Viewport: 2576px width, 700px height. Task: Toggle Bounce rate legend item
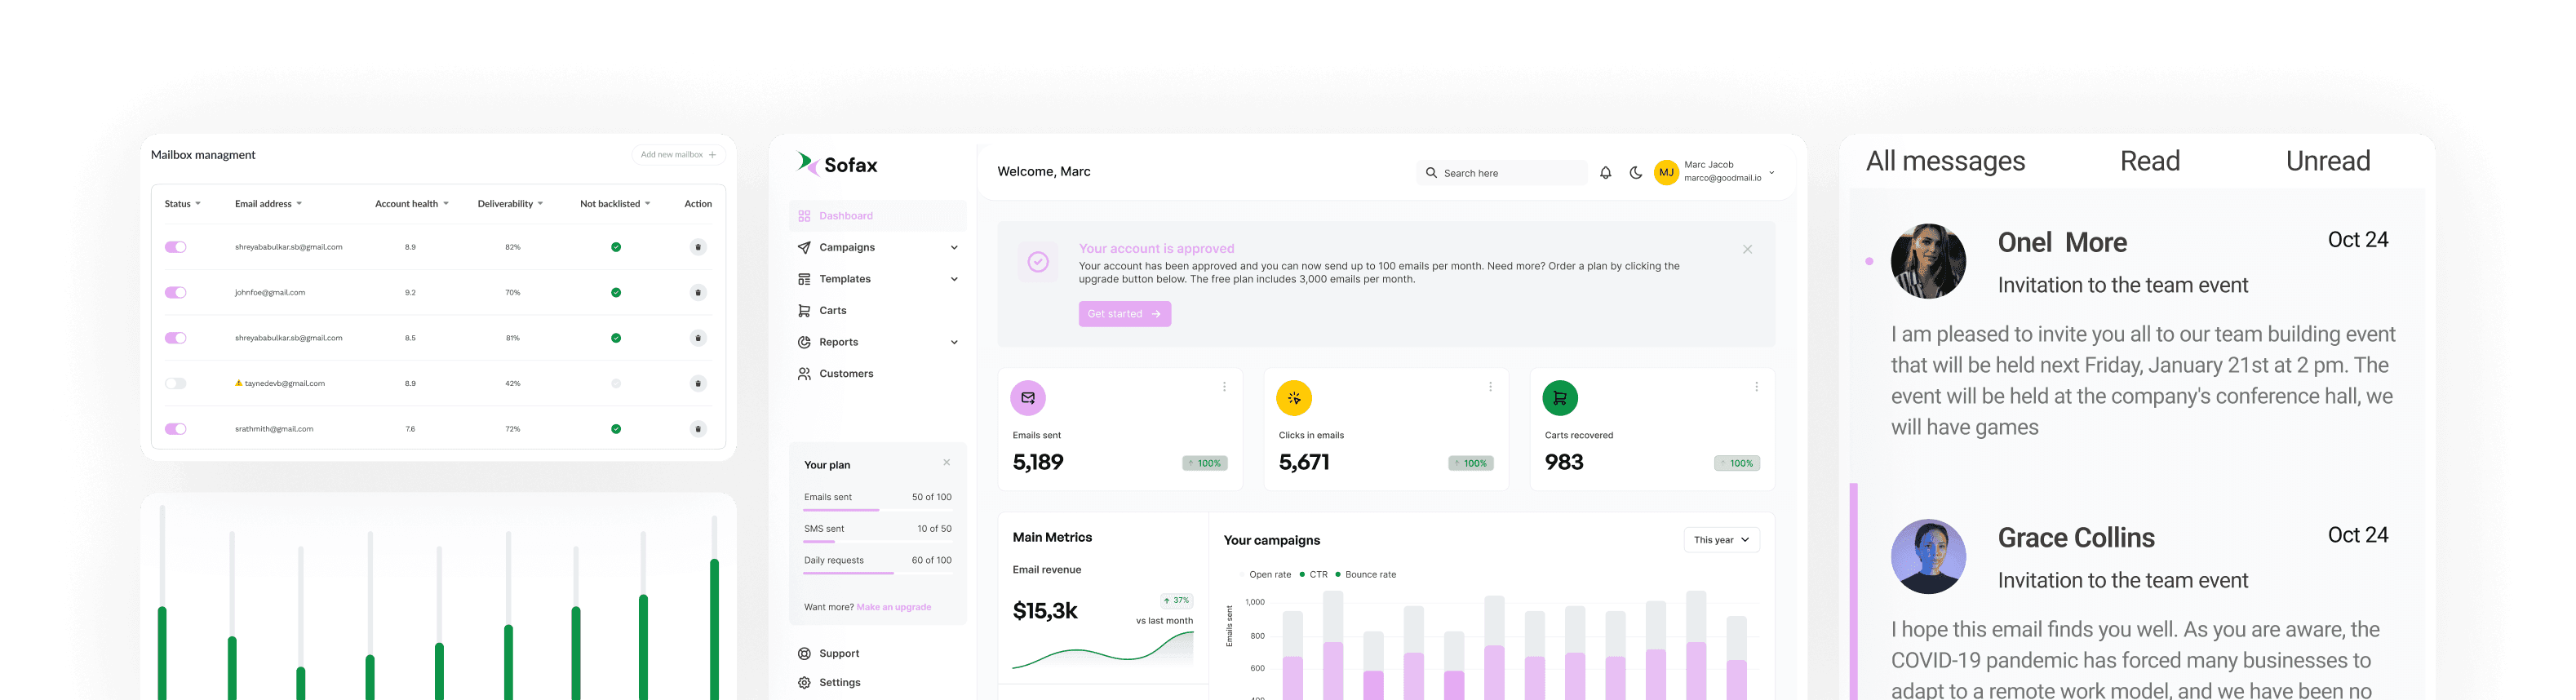[x=1366, y=575]
